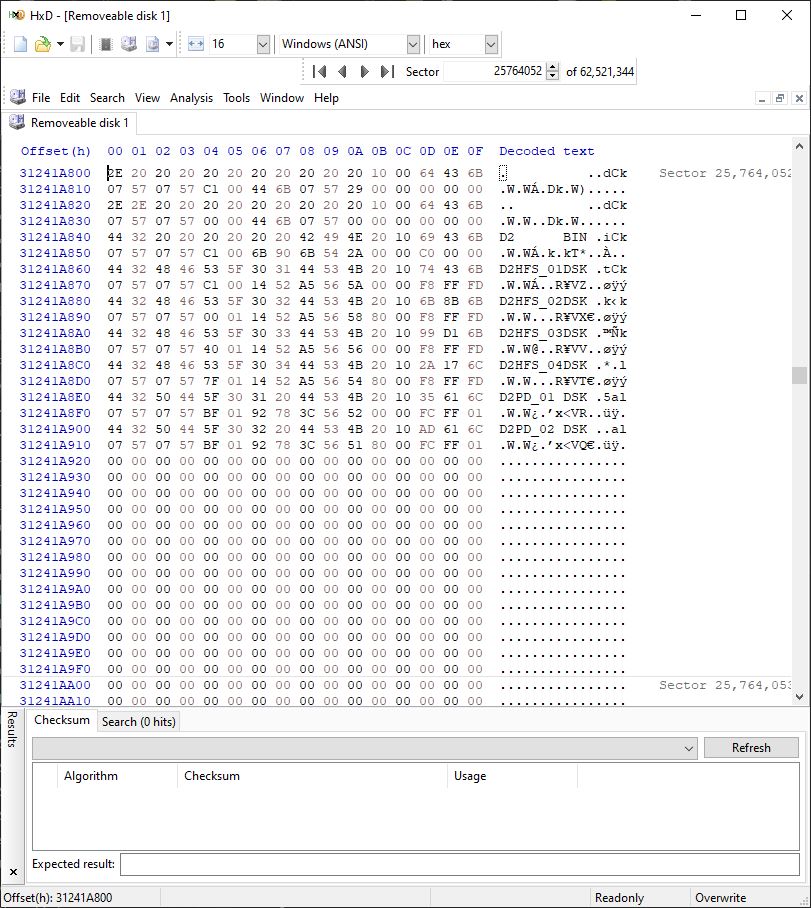This screenshot has width=811, height=908.
Task: Expand the checksum results dropdown
Action: 687,748
